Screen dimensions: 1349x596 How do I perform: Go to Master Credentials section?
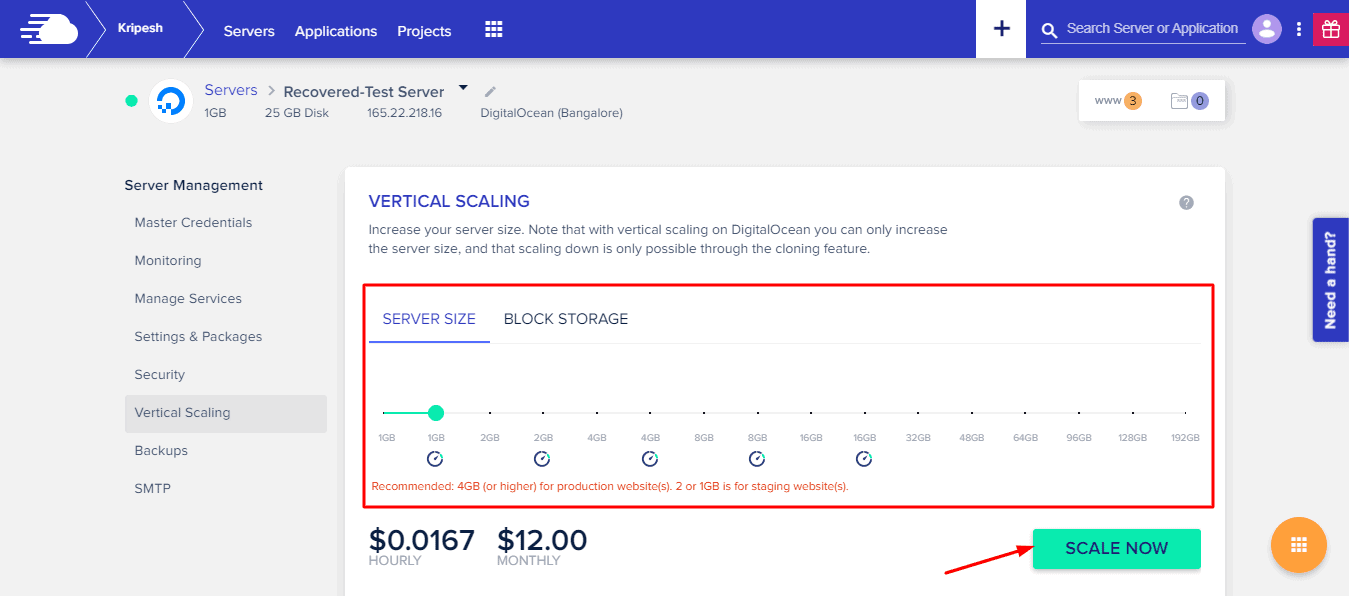[193, 222]
